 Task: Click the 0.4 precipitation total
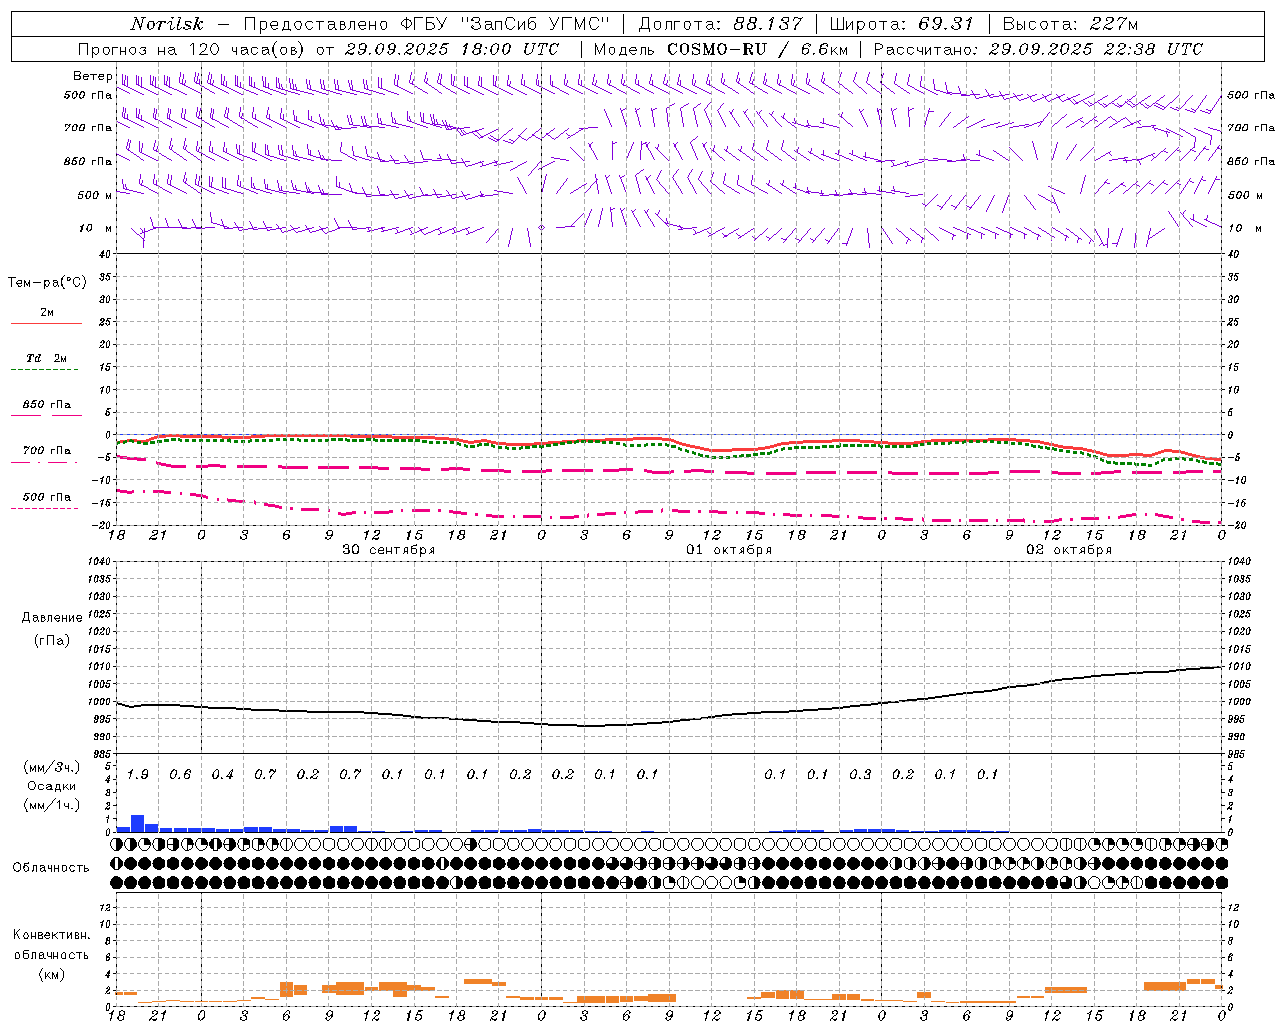click(222, 775)
